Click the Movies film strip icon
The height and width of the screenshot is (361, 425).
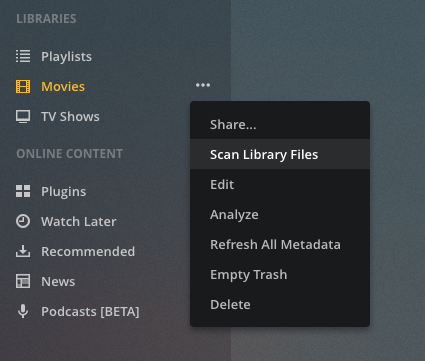23,86
